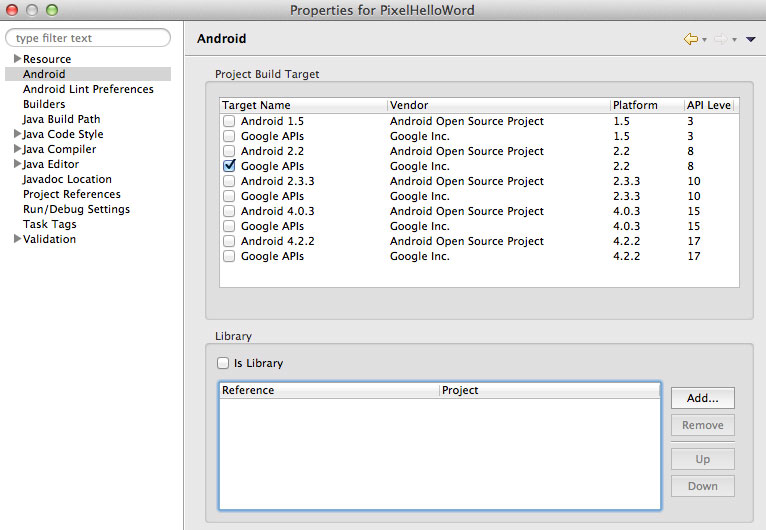Select Java Build Path in sidebar
The image size is (766, 530).
point(61,119)
